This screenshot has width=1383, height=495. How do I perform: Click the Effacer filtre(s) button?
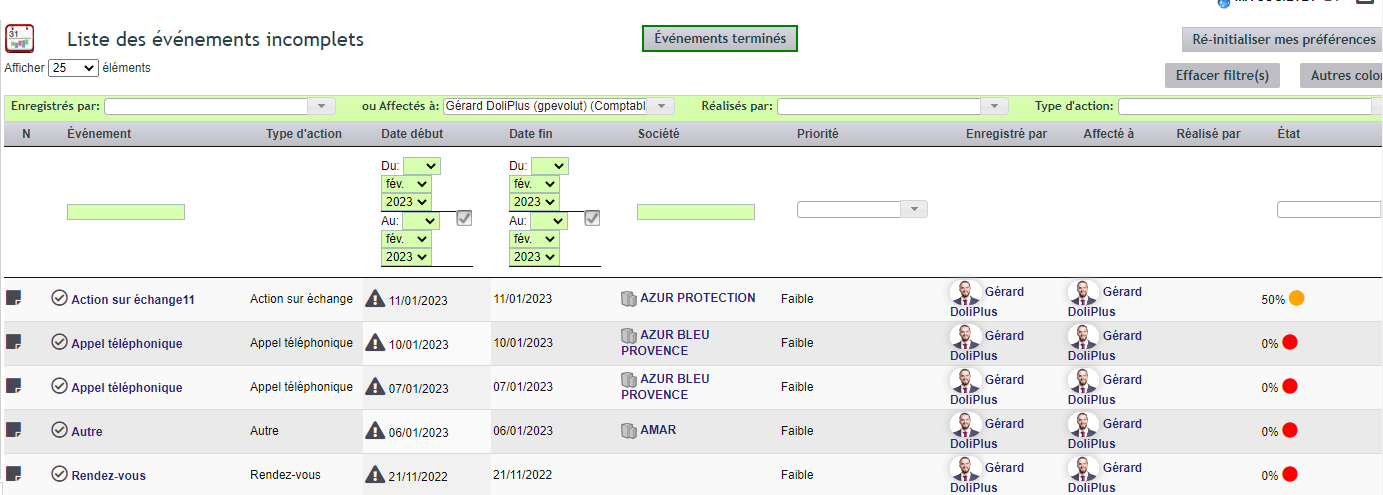[x=1222, y=75]
